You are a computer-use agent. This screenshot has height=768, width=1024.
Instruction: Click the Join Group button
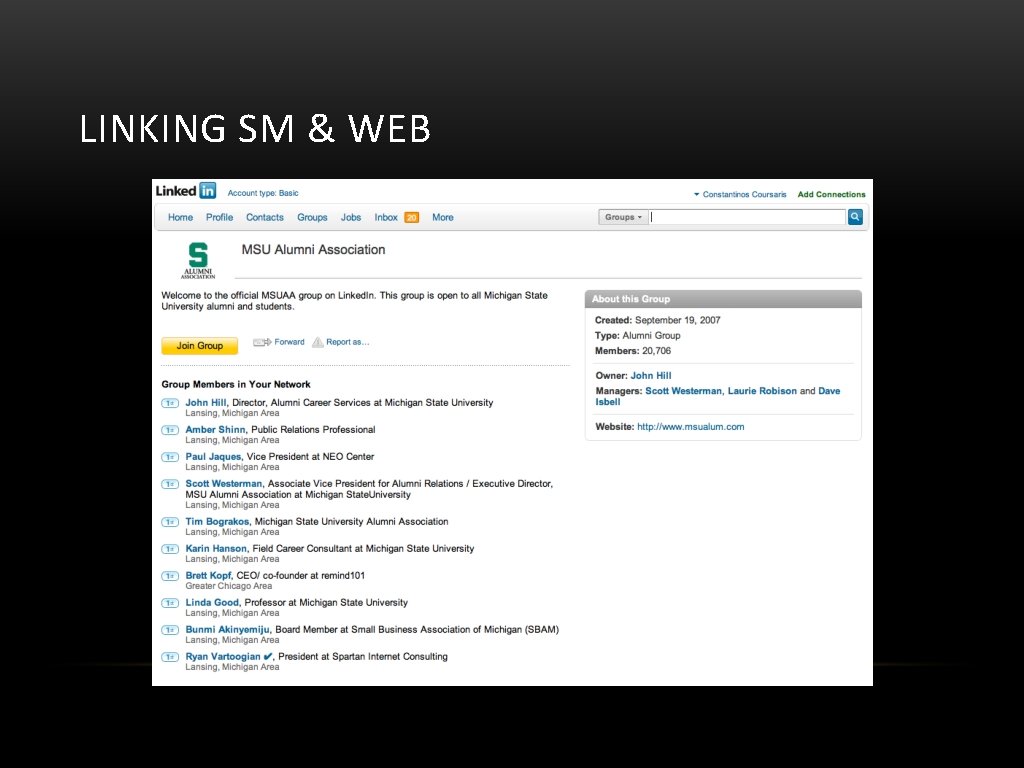coord(200,345)
